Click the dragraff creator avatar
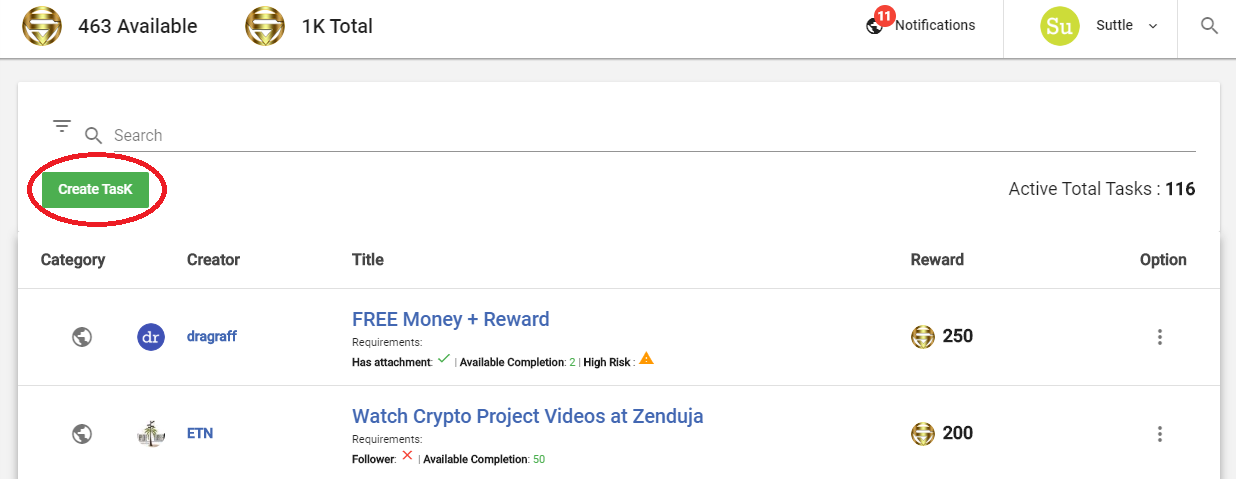Screen dimensions: 1236x479 tap(151, 337)
